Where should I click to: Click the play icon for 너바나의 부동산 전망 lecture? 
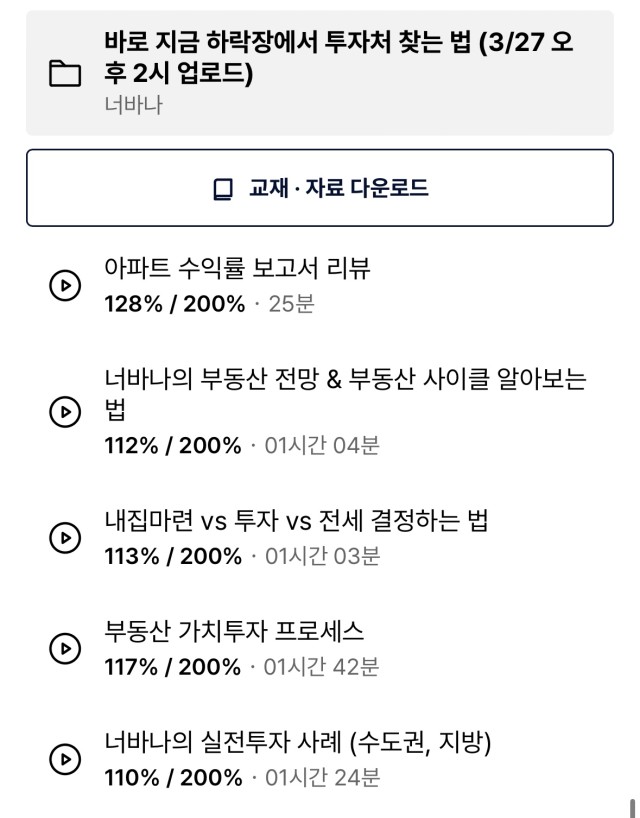tap(65, 412)
